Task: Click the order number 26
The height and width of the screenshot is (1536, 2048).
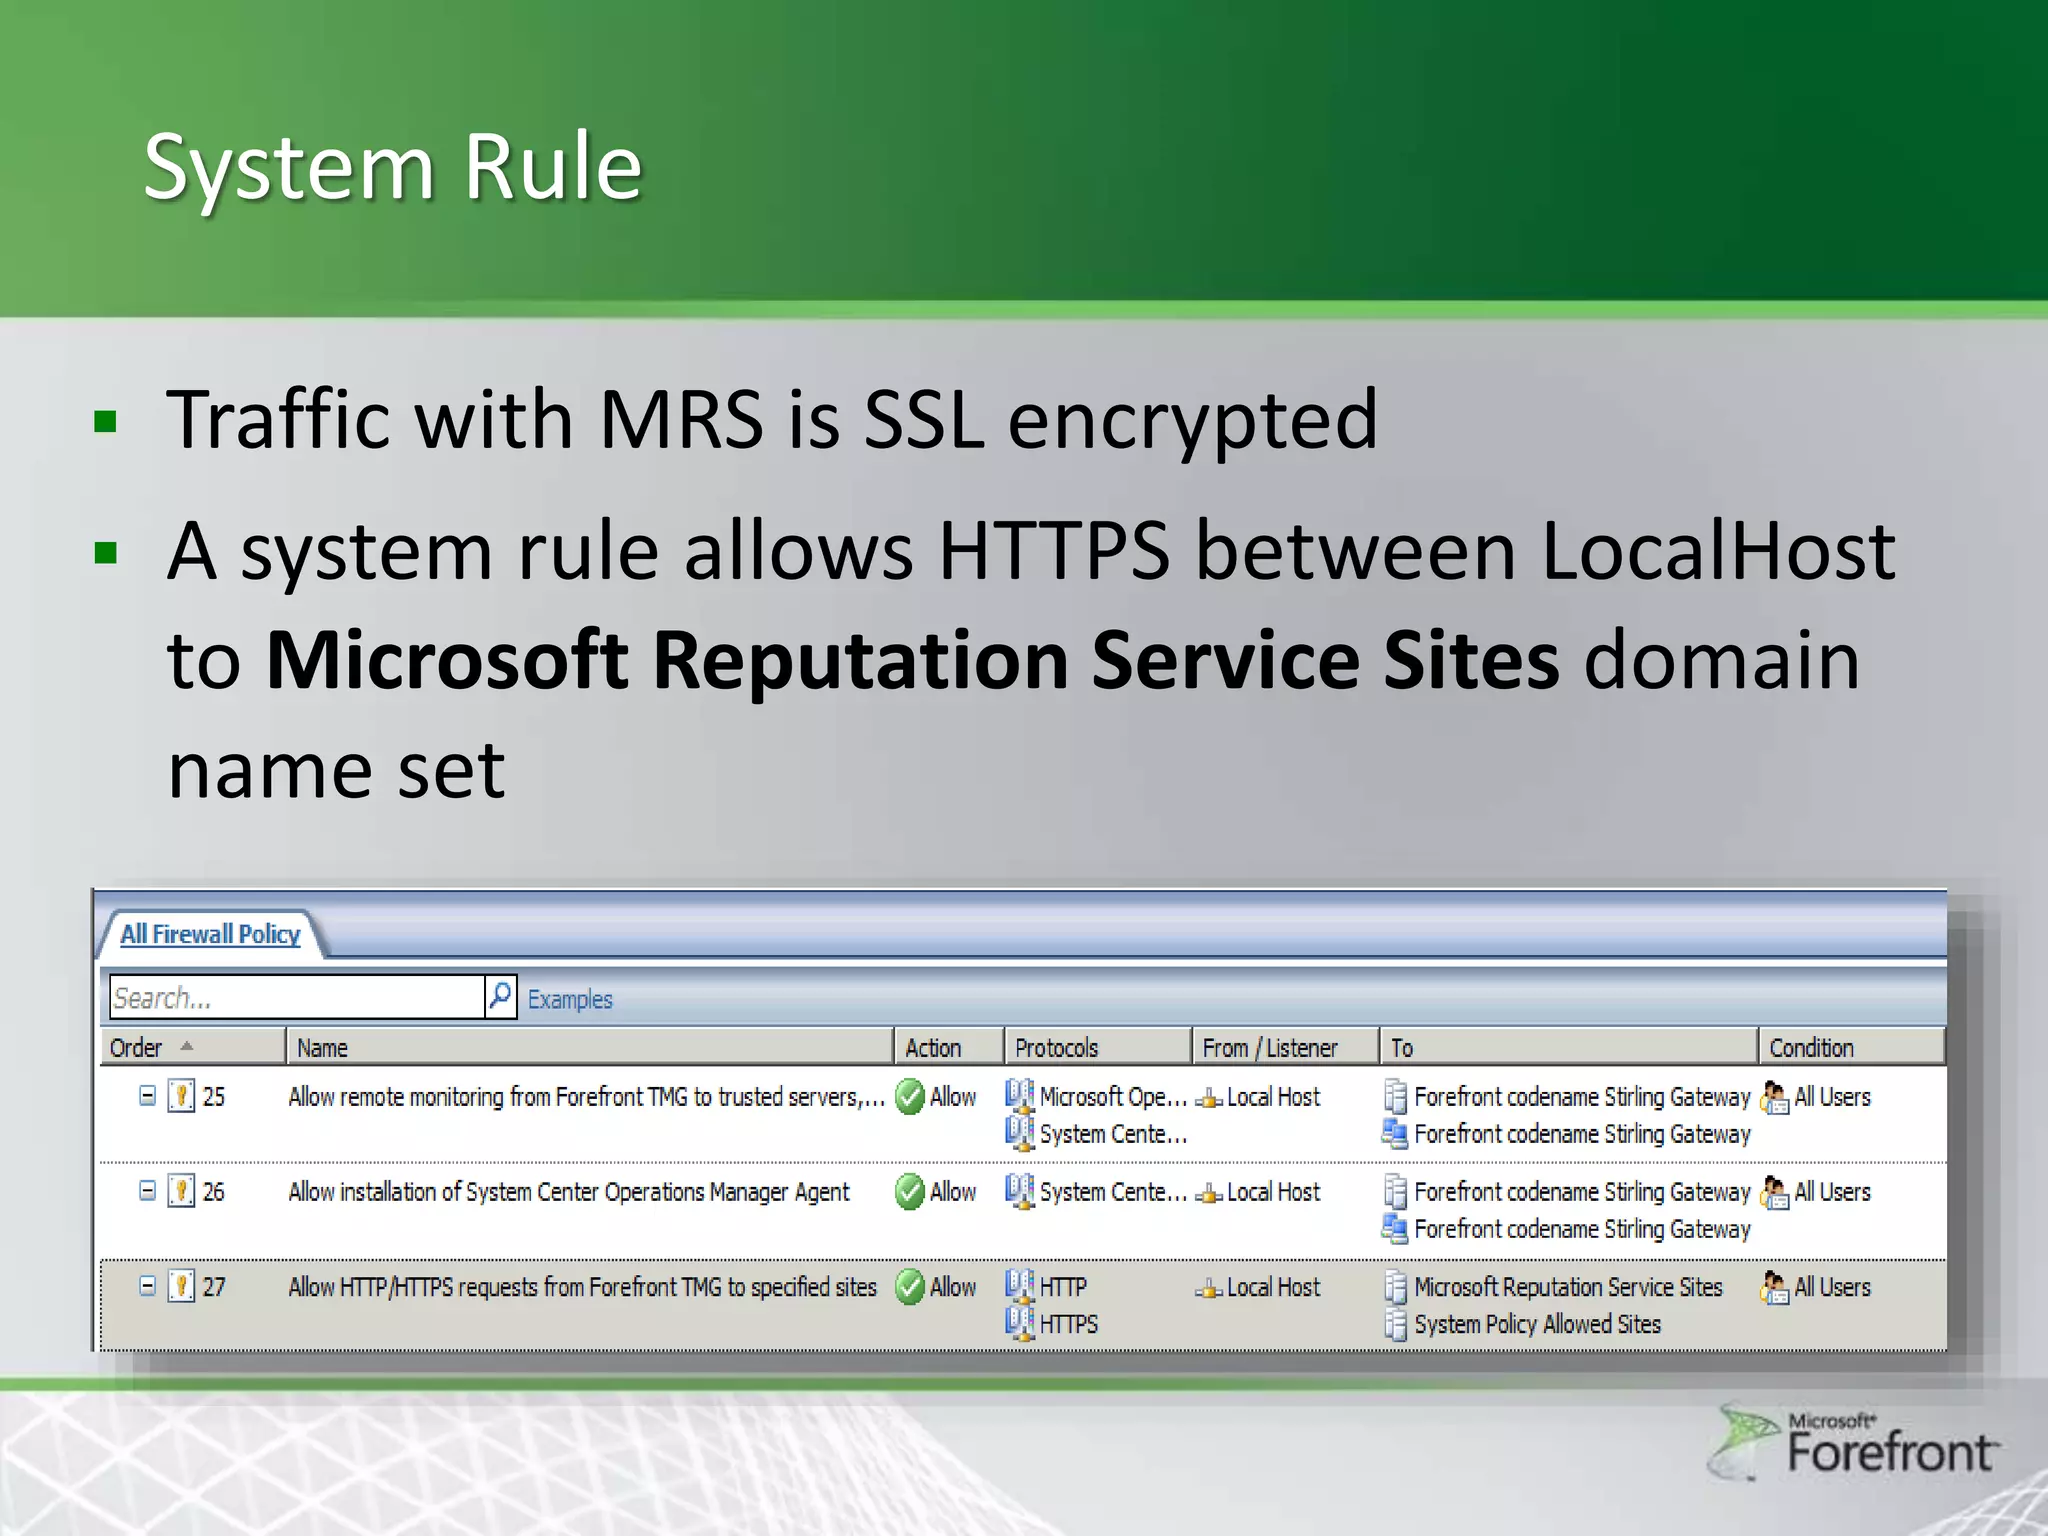Action: (x=214, y=1192)
